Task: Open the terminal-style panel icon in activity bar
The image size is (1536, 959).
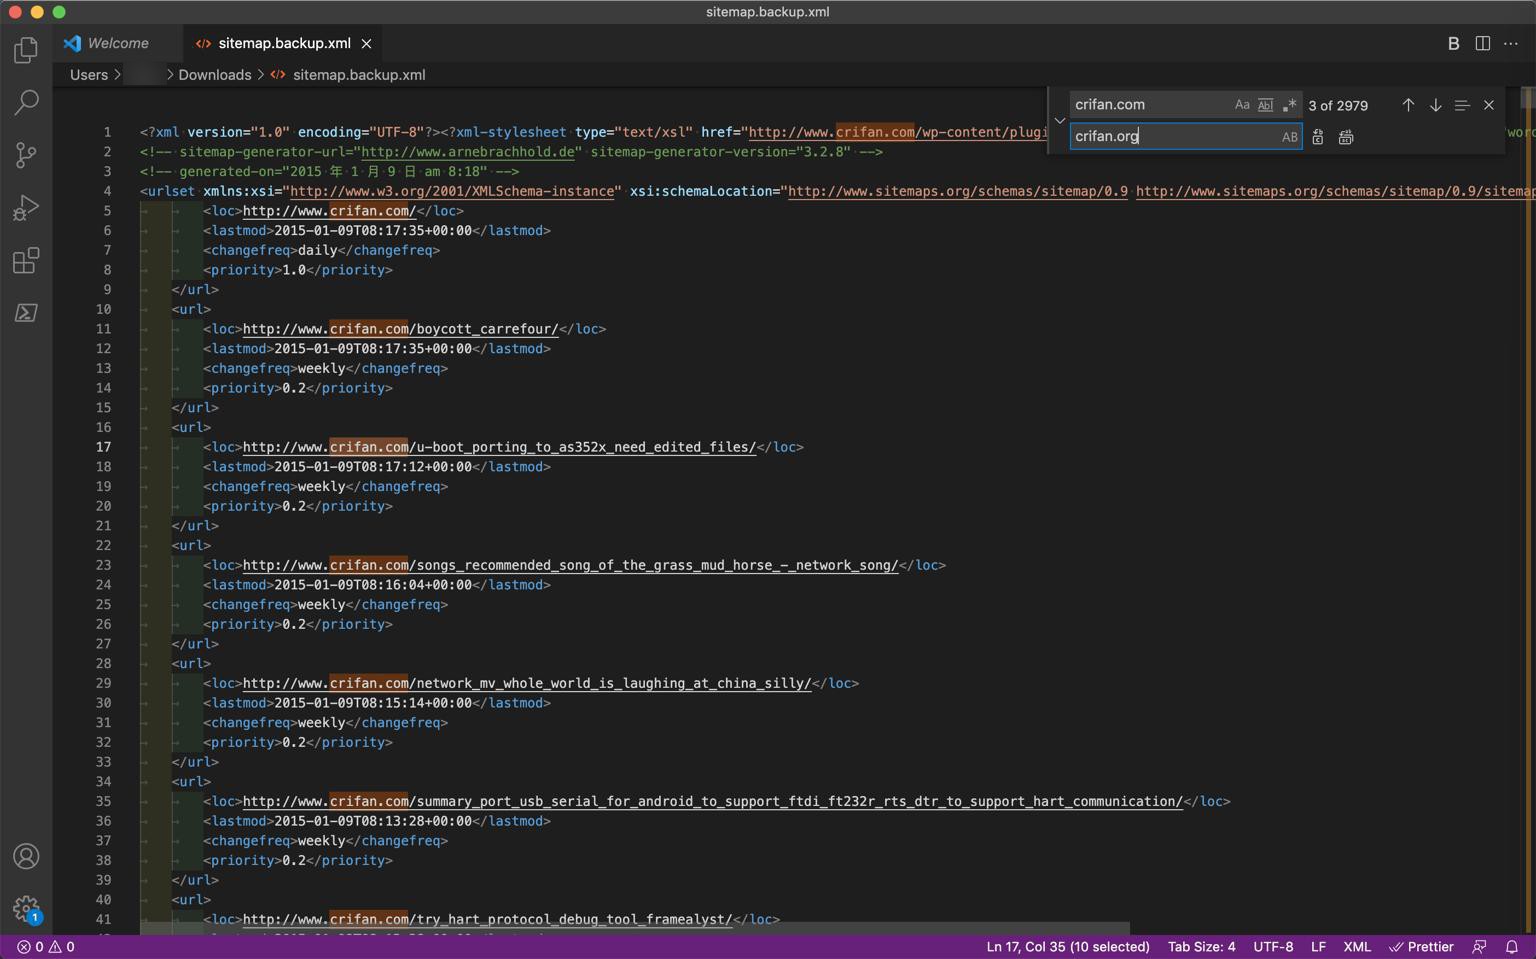Action: 26,313
